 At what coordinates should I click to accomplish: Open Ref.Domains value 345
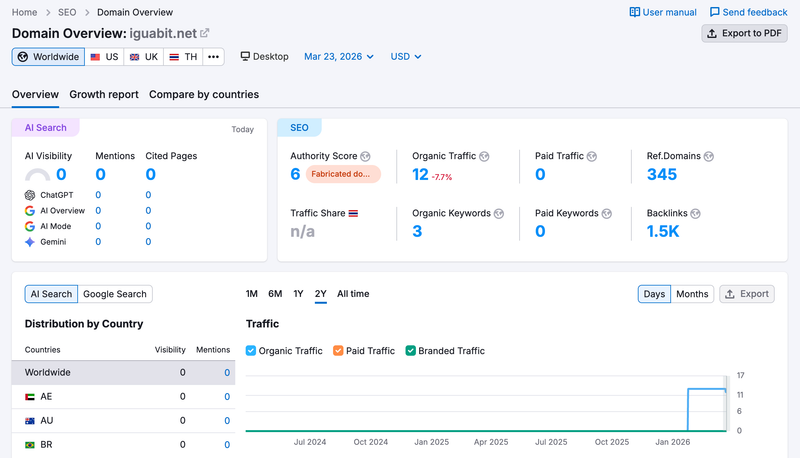[662, 174]
